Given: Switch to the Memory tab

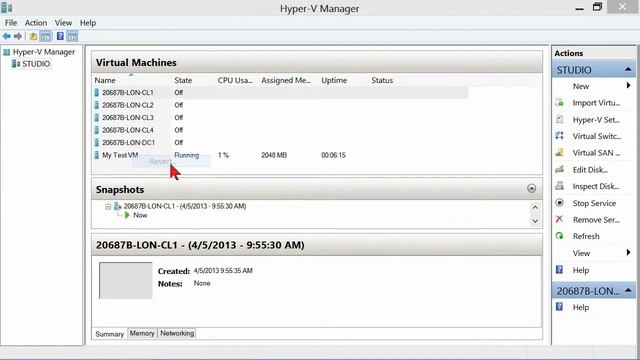Looking at the screenshot, I should pos(142,333).
